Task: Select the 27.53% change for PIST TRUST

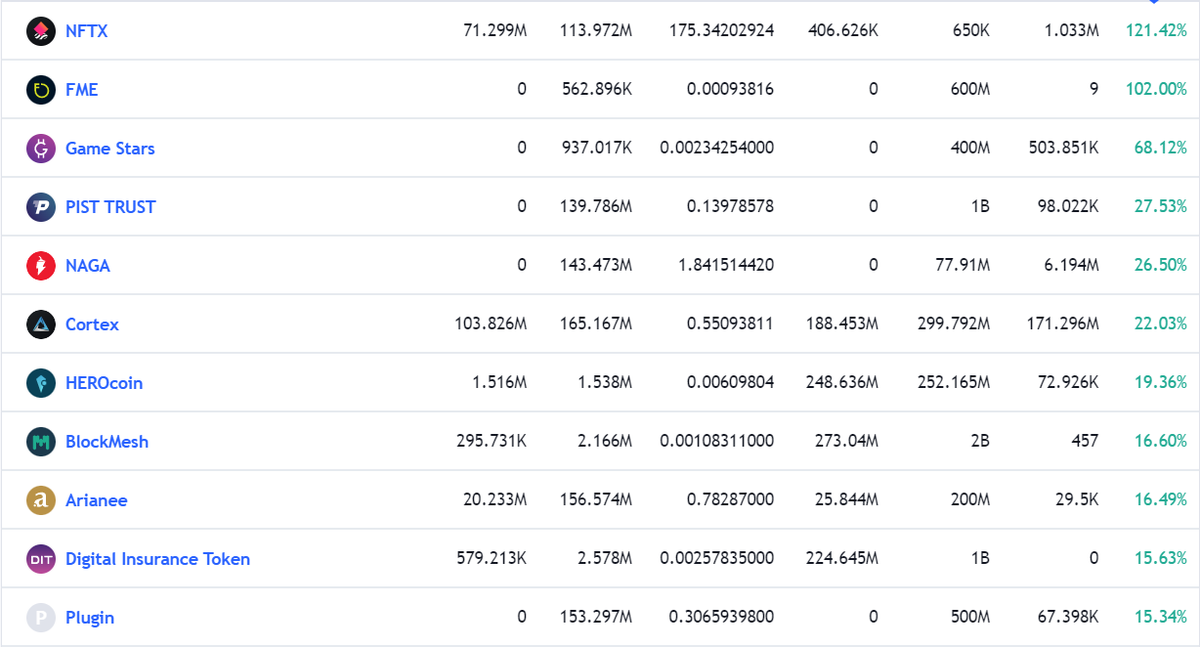Action: [x=1161, y=207]
